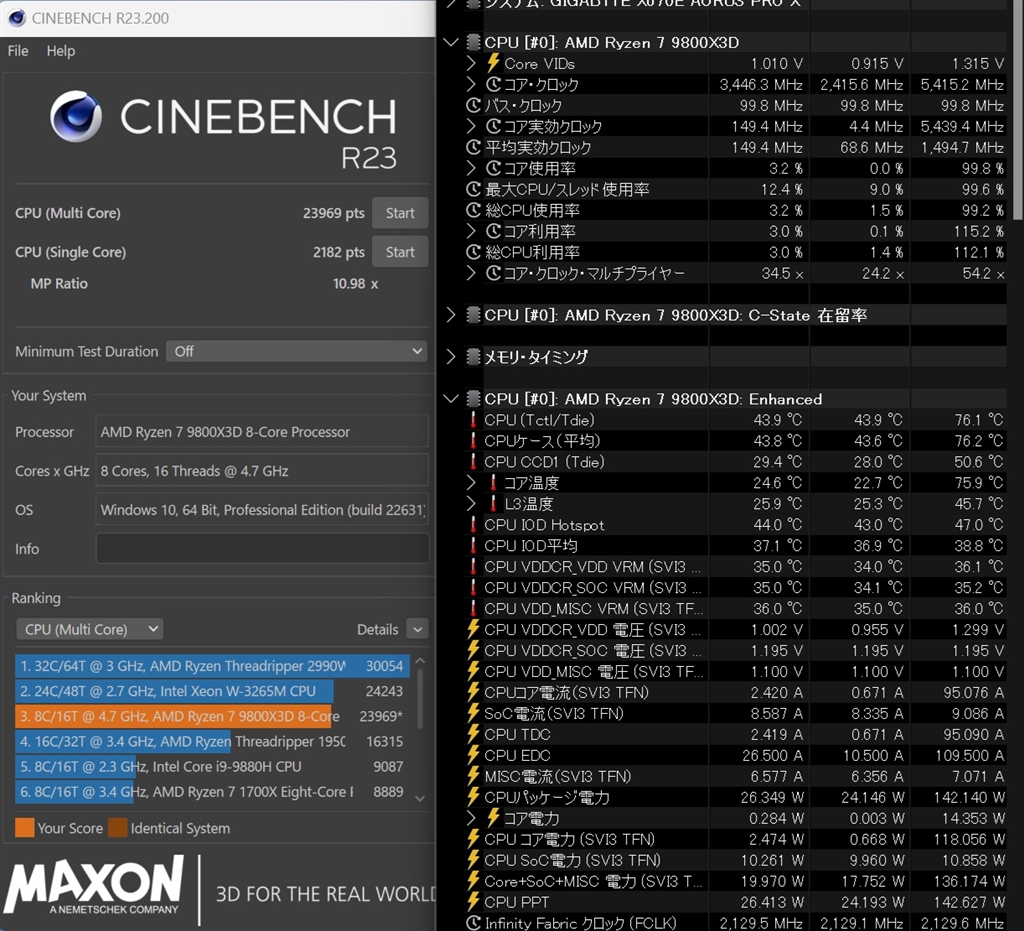1024x931 pixels.
Task: Open the Help menu
Action: pos(60,51)
